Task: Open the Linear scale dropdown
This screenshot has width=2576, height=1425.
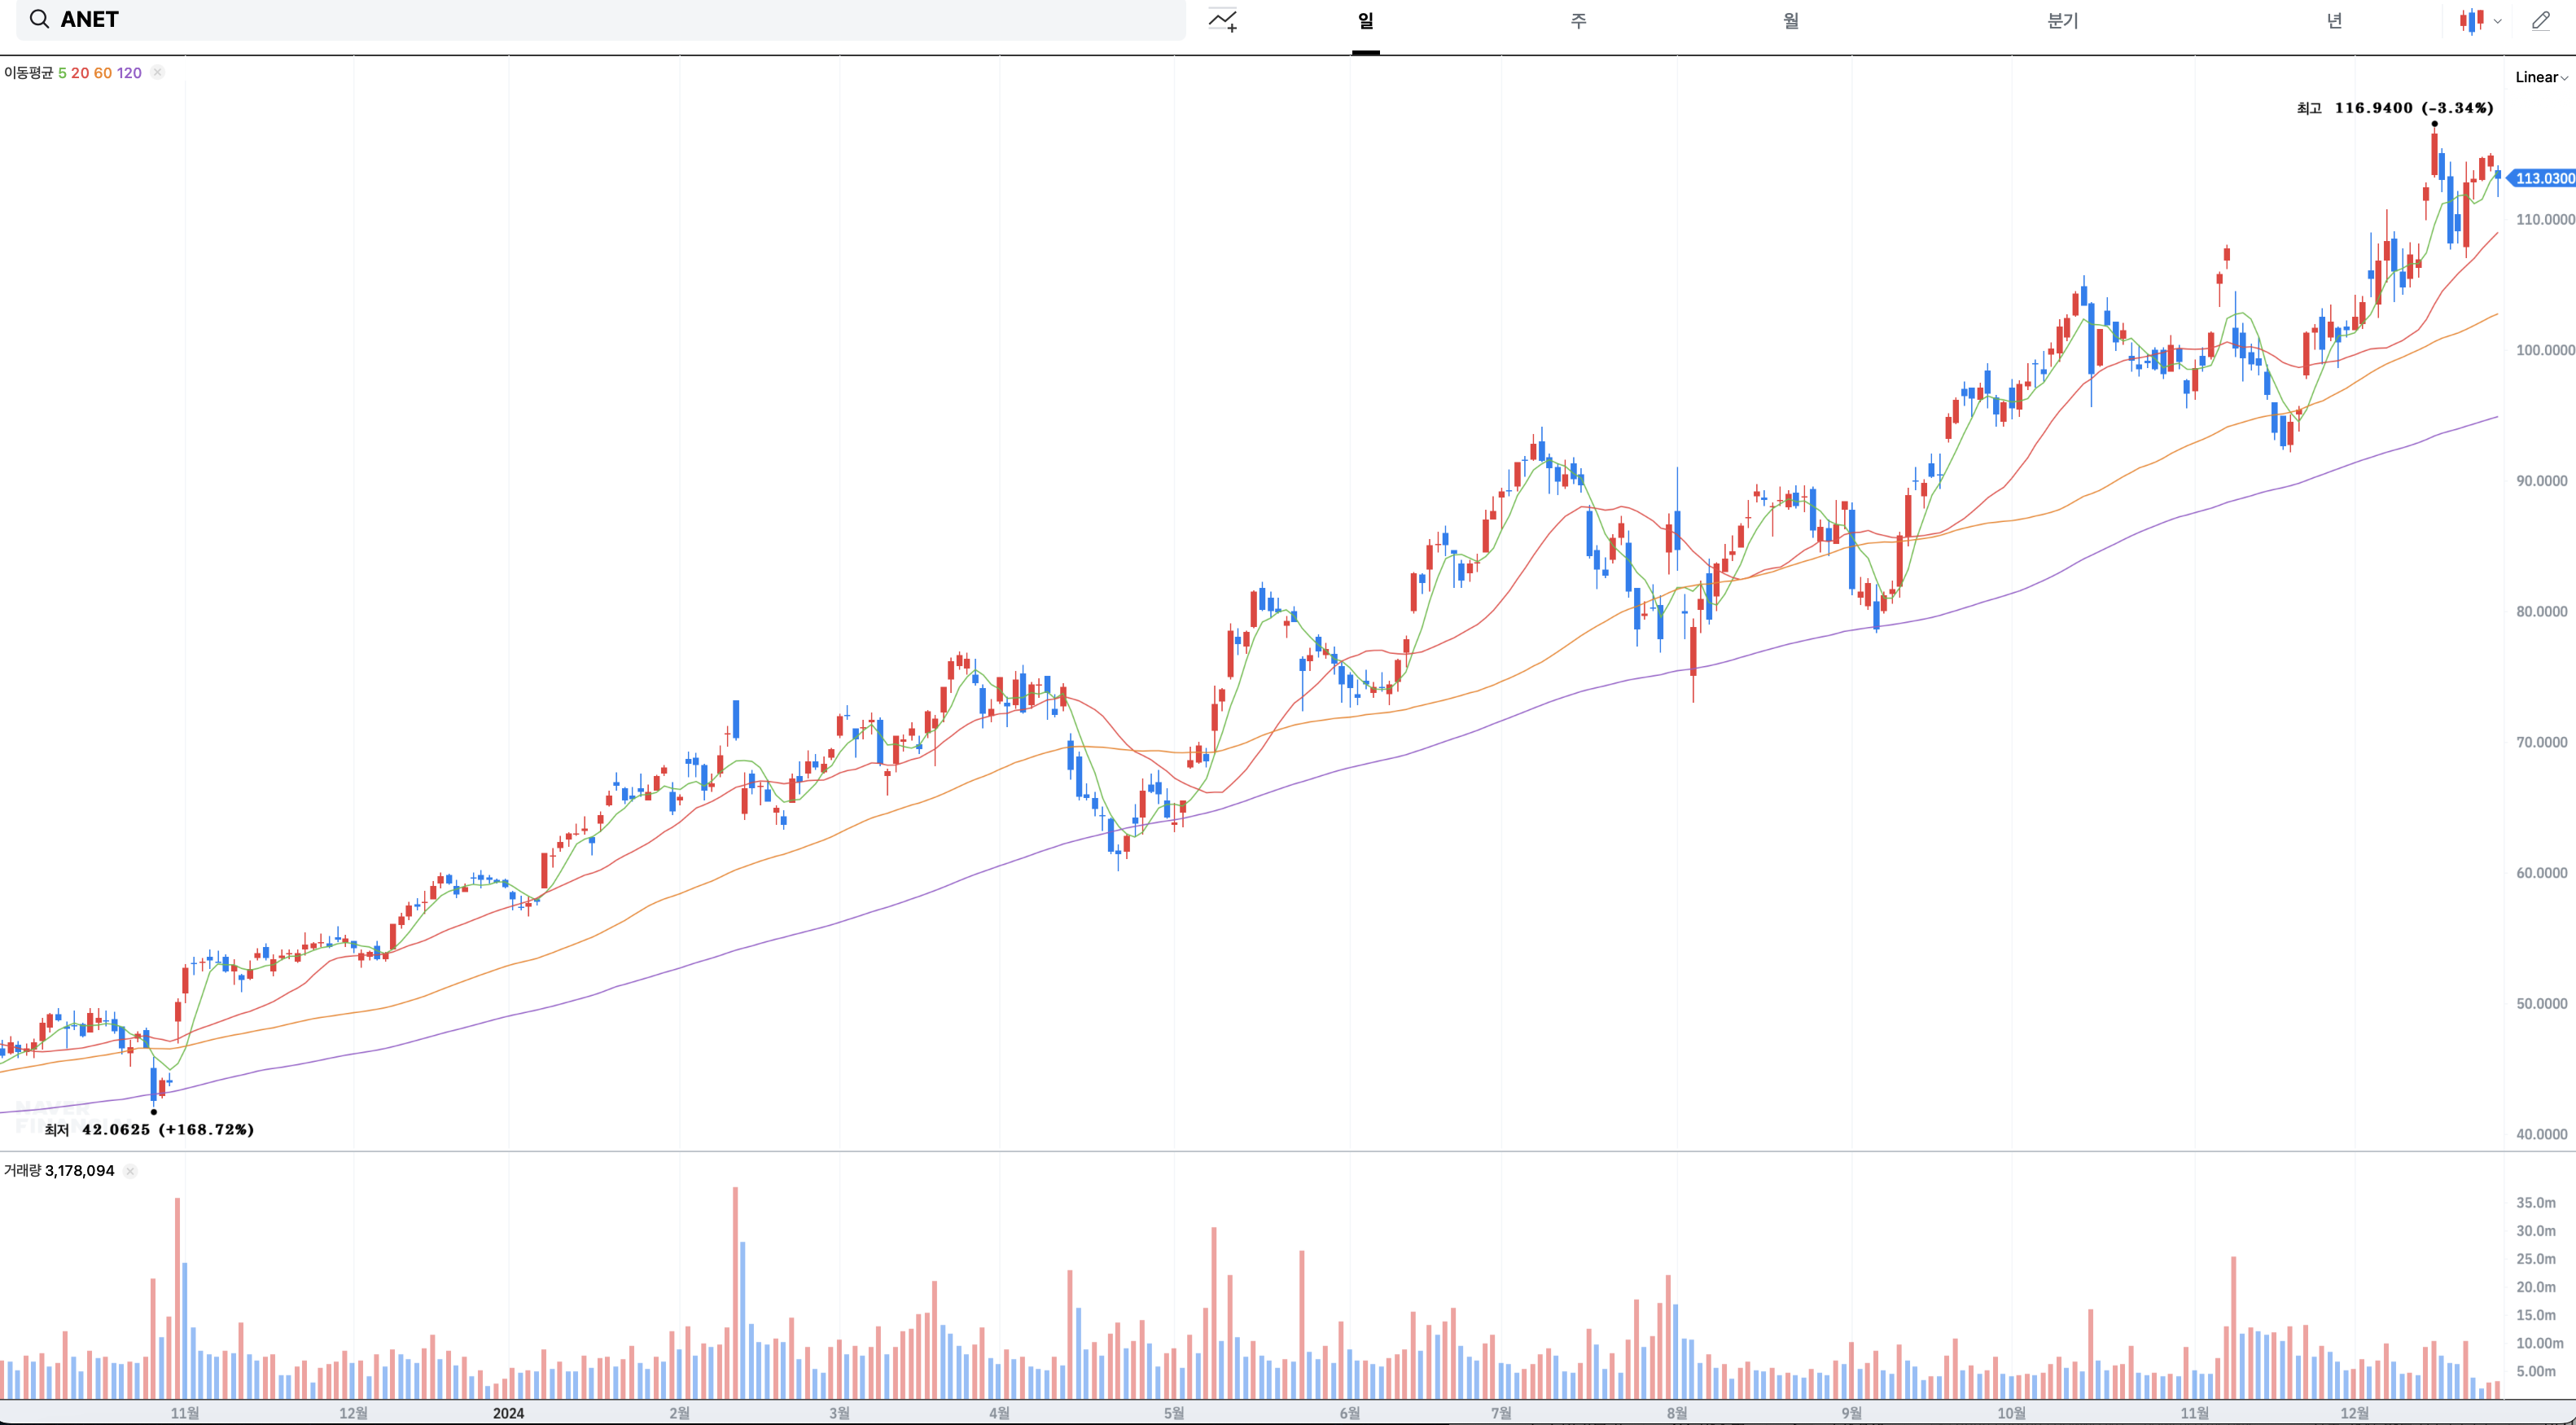Action: pyautogui.click(x=2540, y=77)
